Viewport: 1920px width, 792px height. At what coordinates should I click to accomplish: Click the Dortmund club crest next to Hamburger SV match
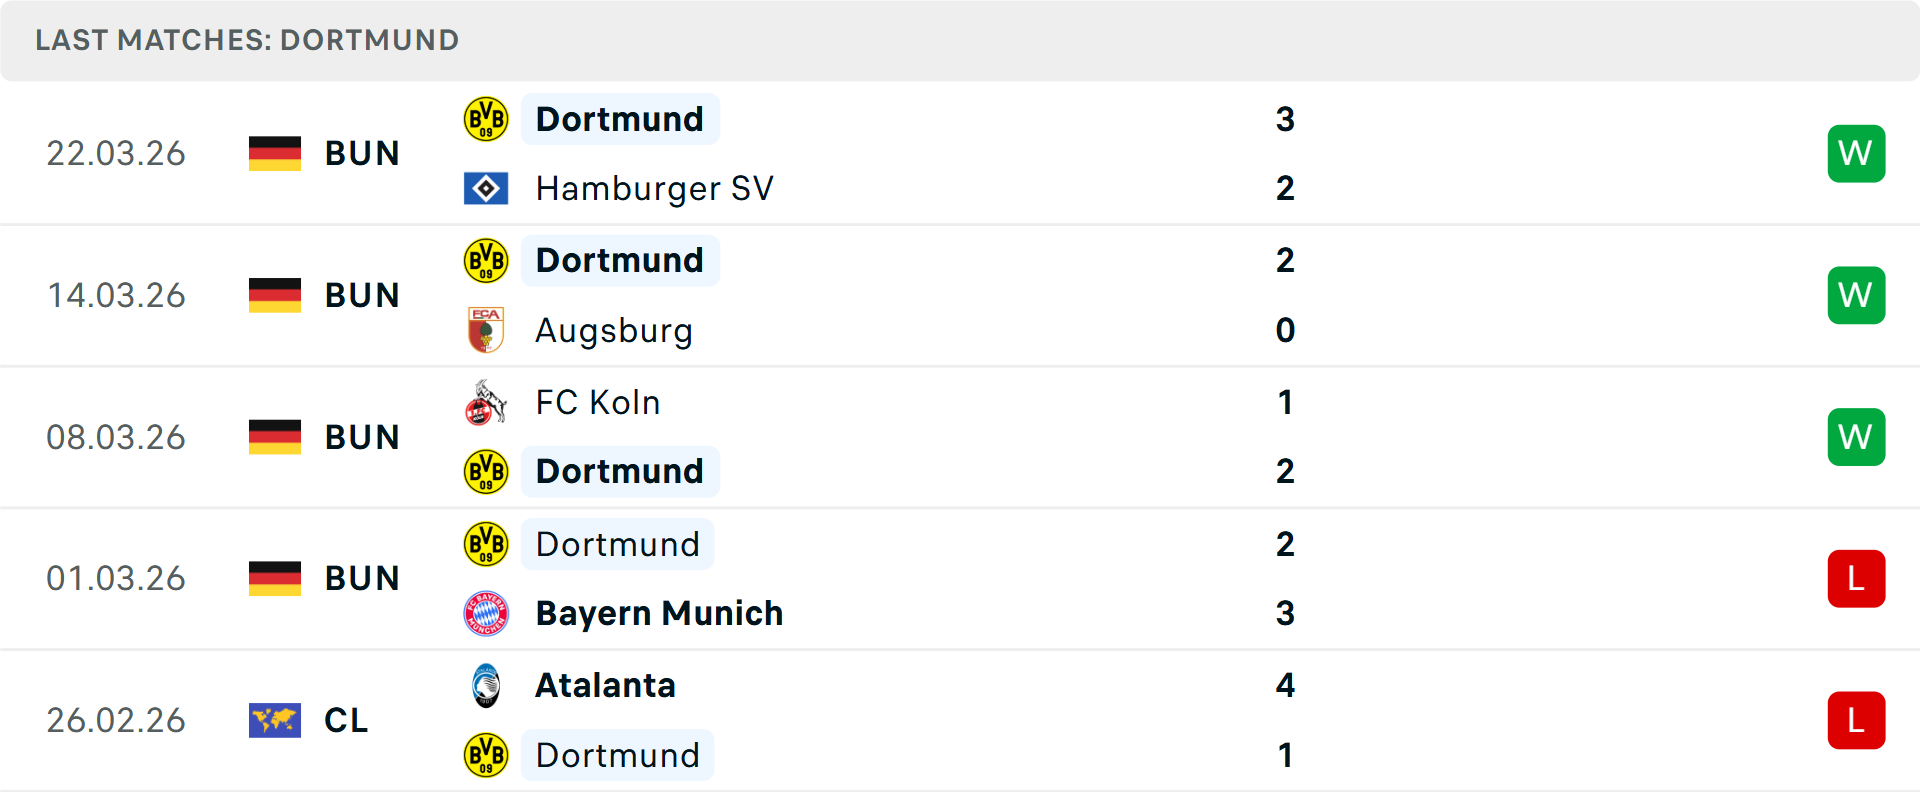click(486, 118)
